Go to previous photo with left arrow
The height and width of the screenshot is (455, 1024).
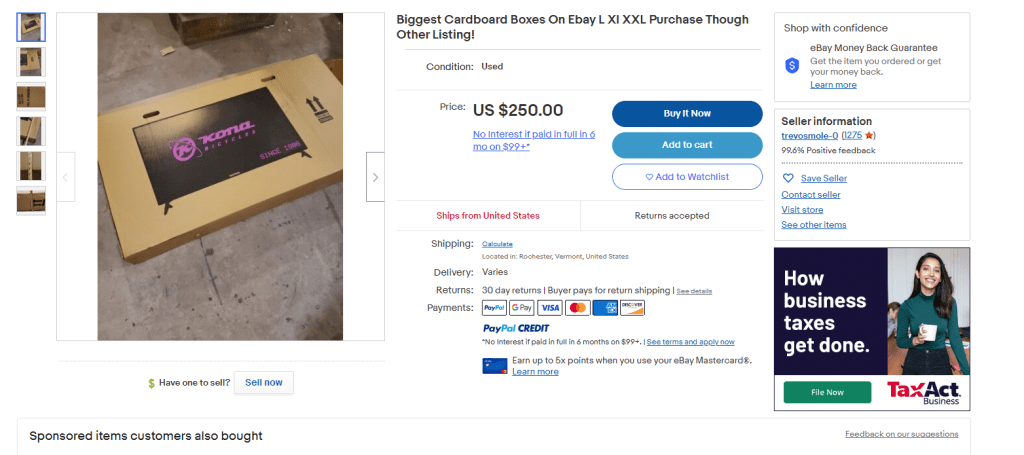click(x=65, y=177)
